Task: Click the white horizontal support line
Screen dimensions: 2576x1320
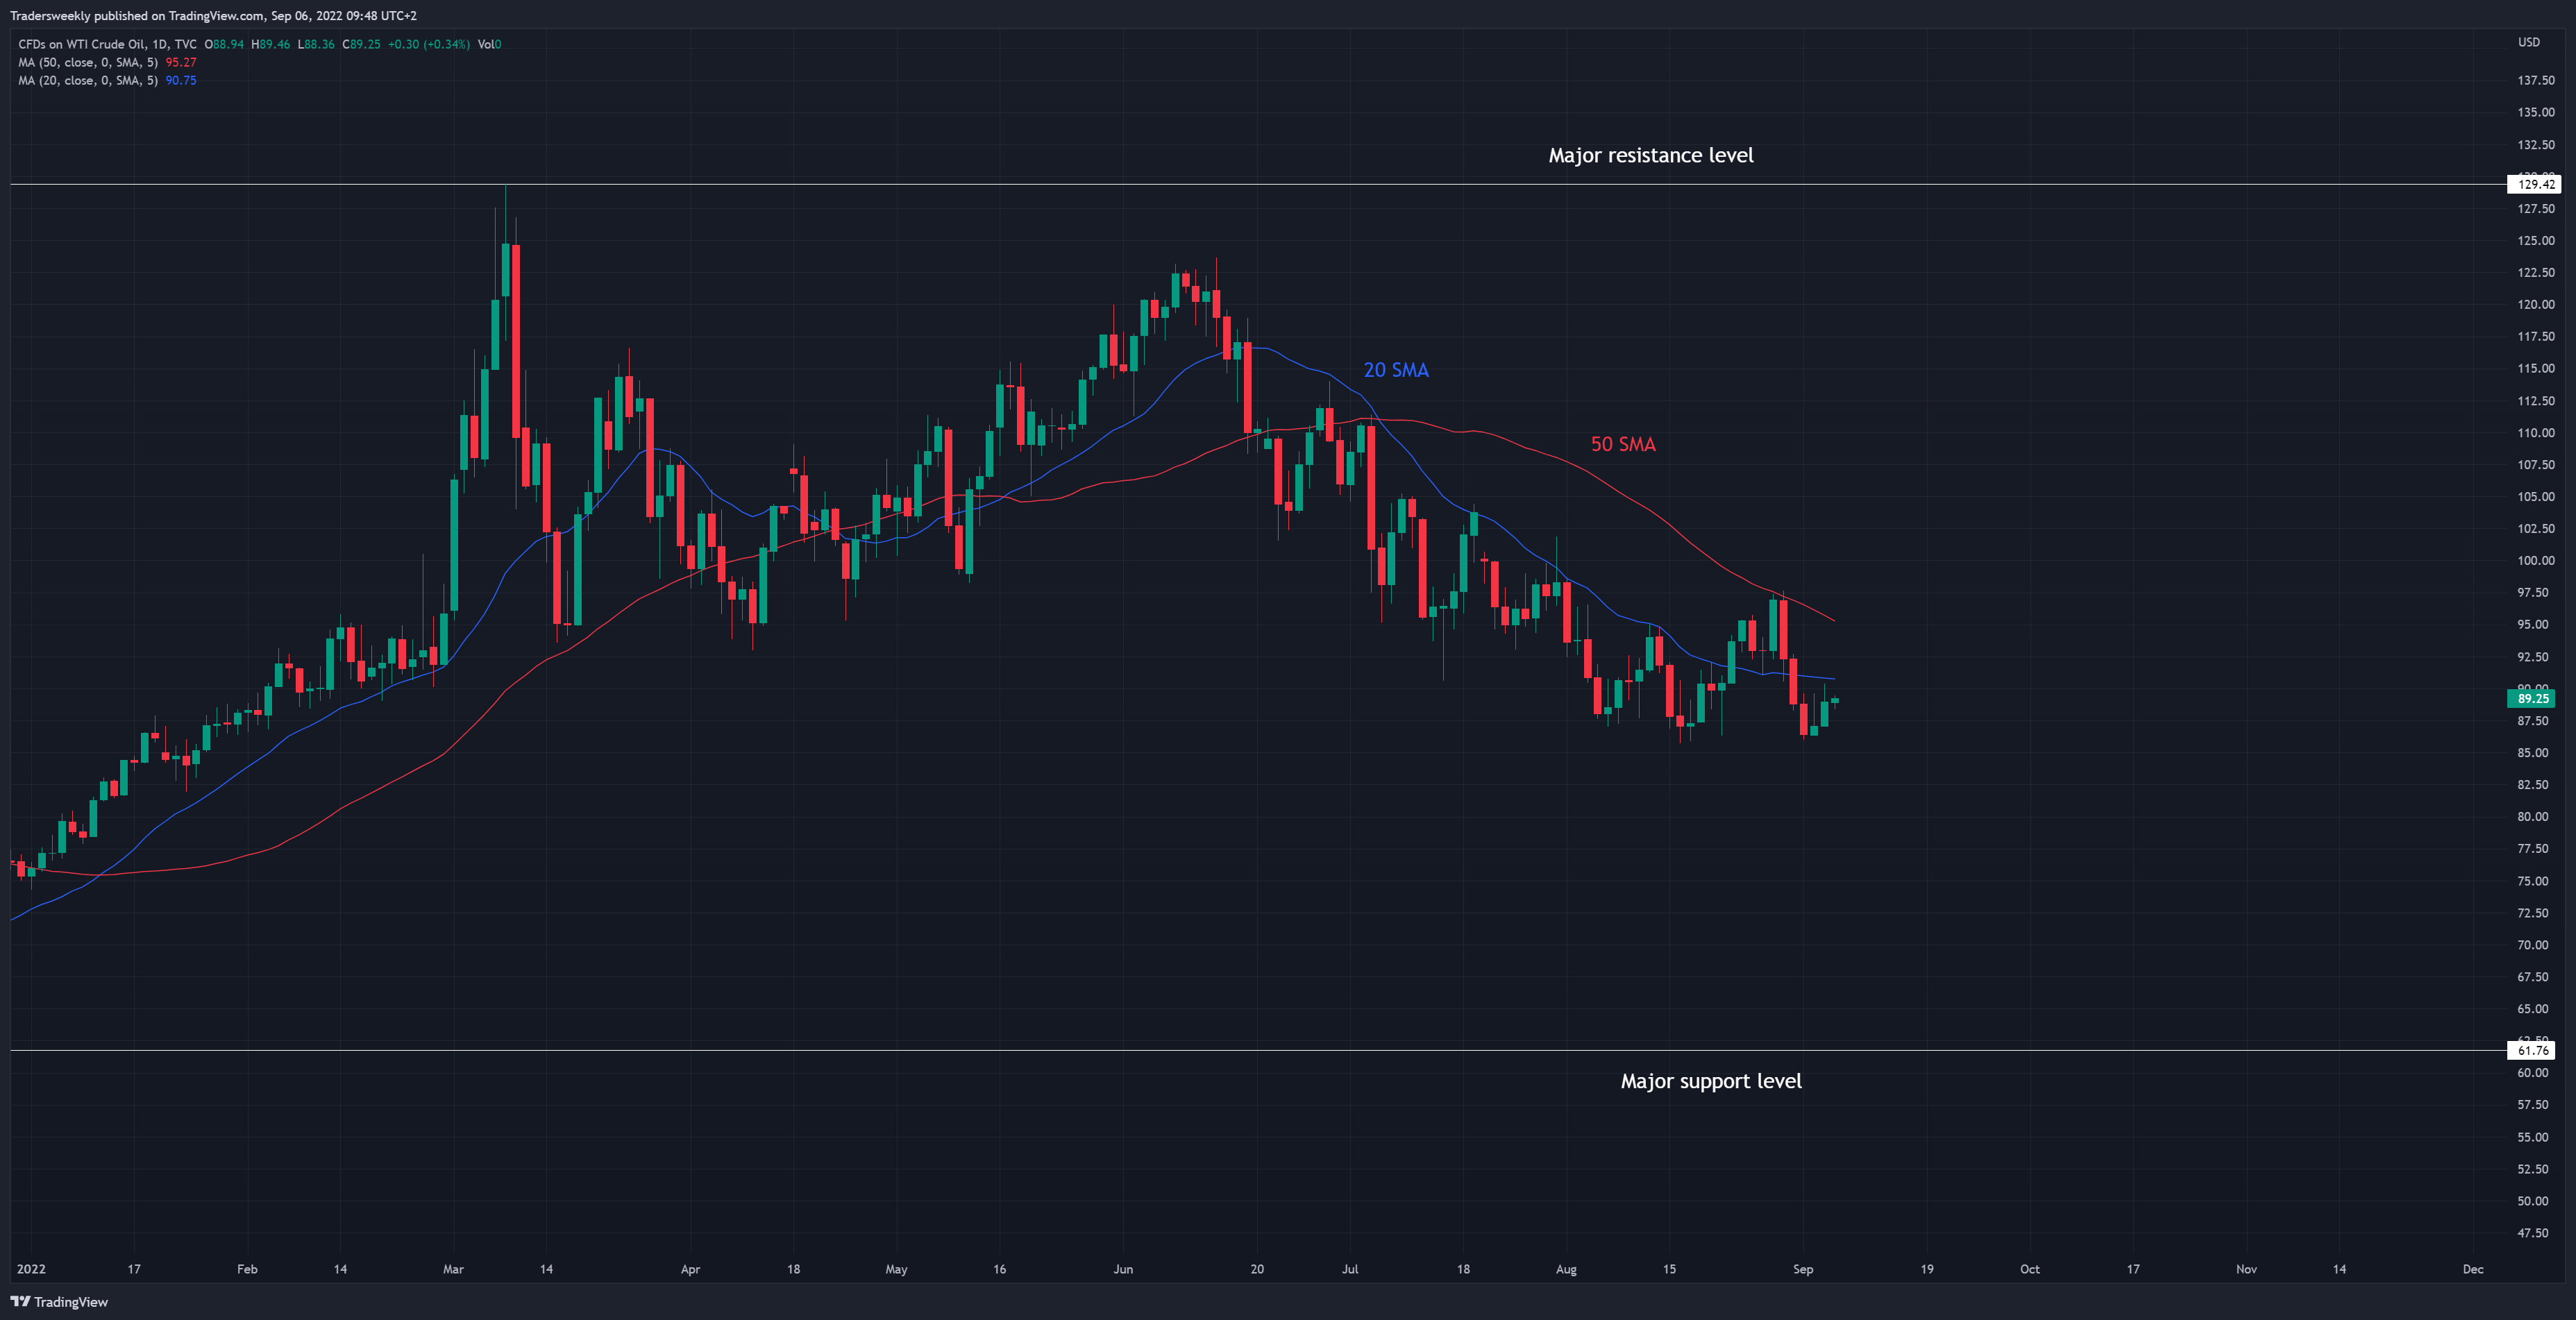Action: click(x=1258, y=1050)
